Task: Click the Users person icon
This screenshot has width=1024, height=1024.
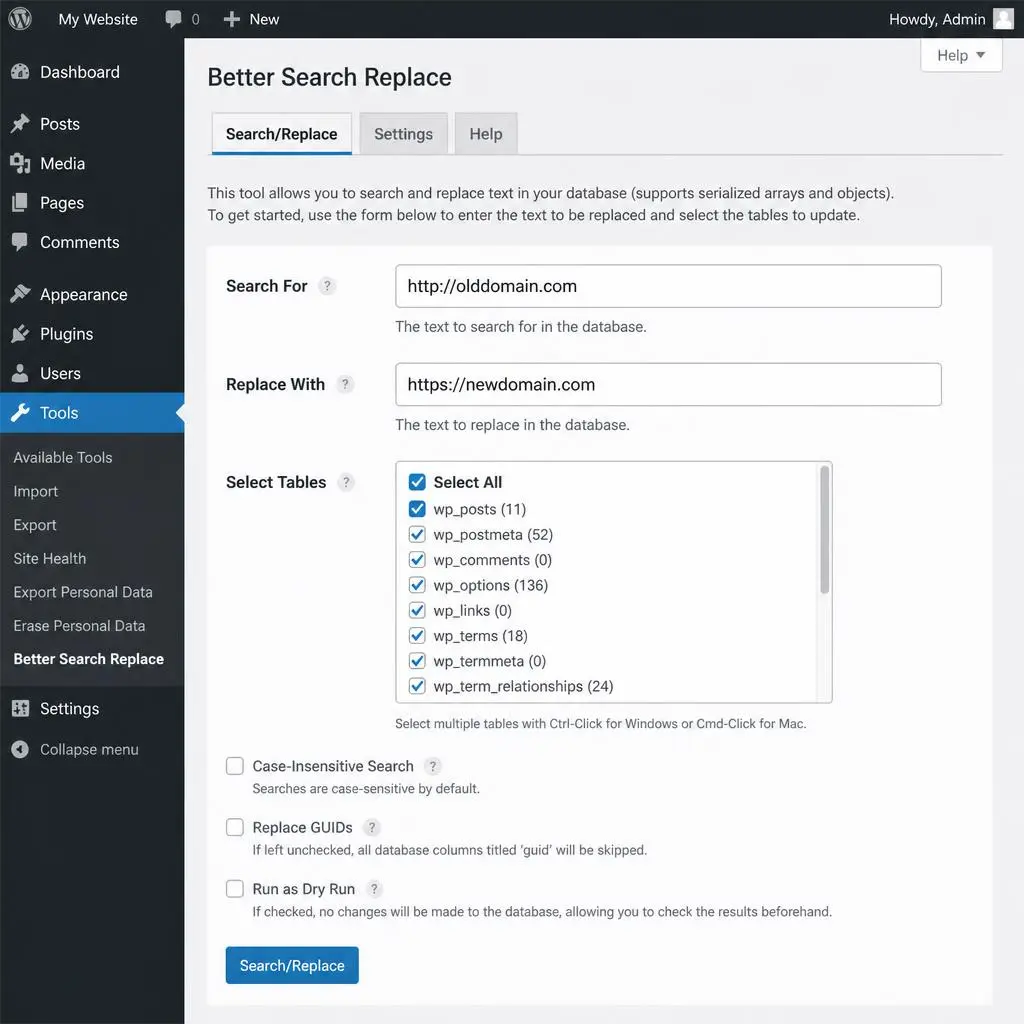Action: (x=20, y=373)
